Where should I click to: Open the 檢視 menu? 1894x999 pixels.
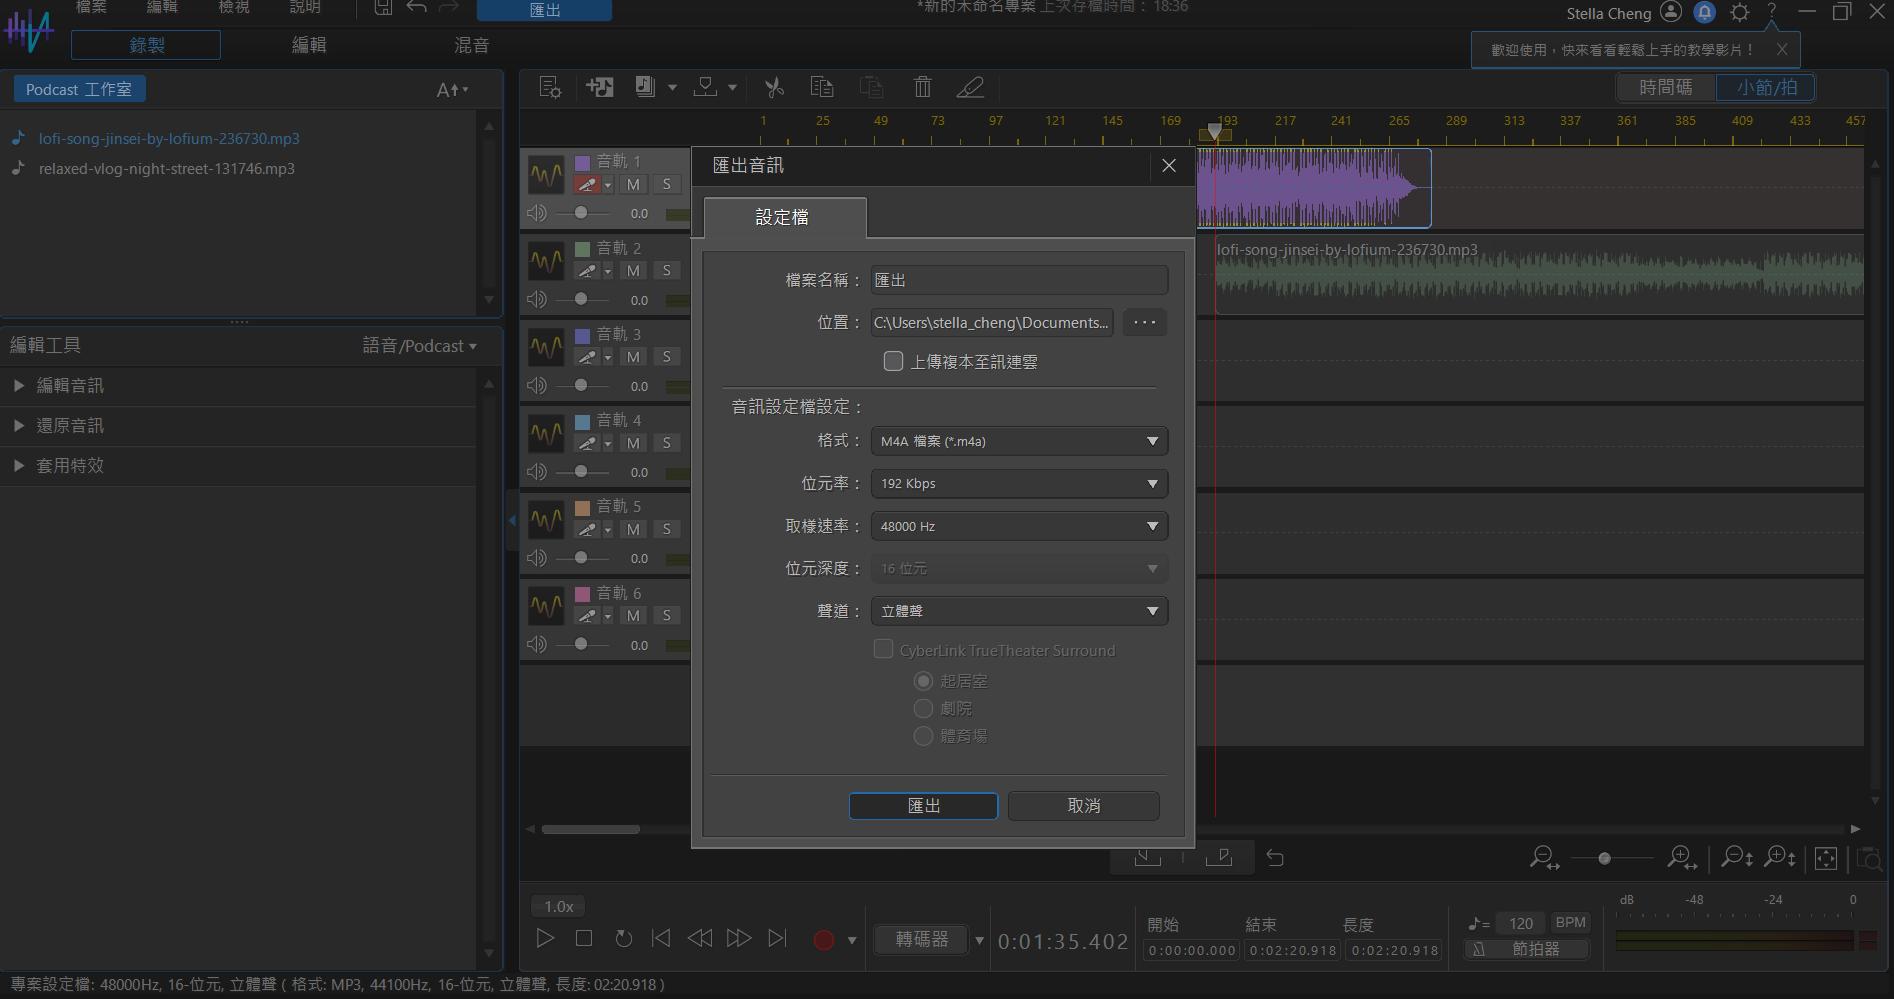233,8
